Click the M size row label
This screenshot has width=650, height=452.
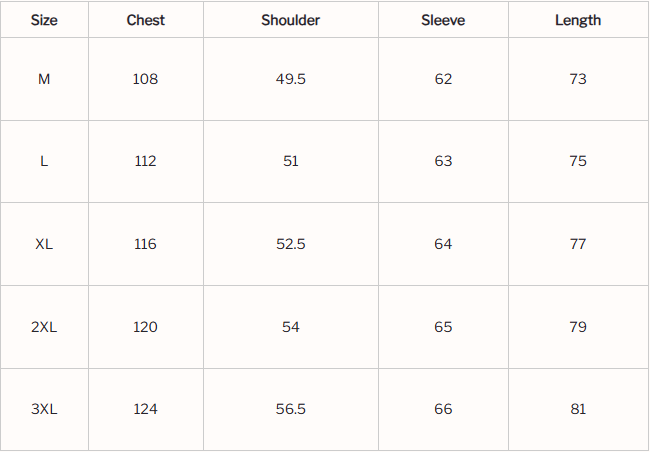tap(44, 79)
